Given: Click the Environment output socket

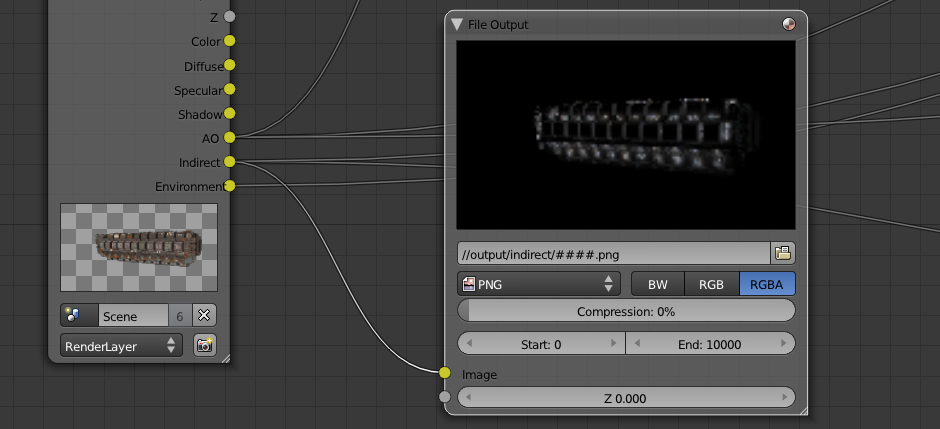Looking at the screenshot, I should [x=229, y=186].
